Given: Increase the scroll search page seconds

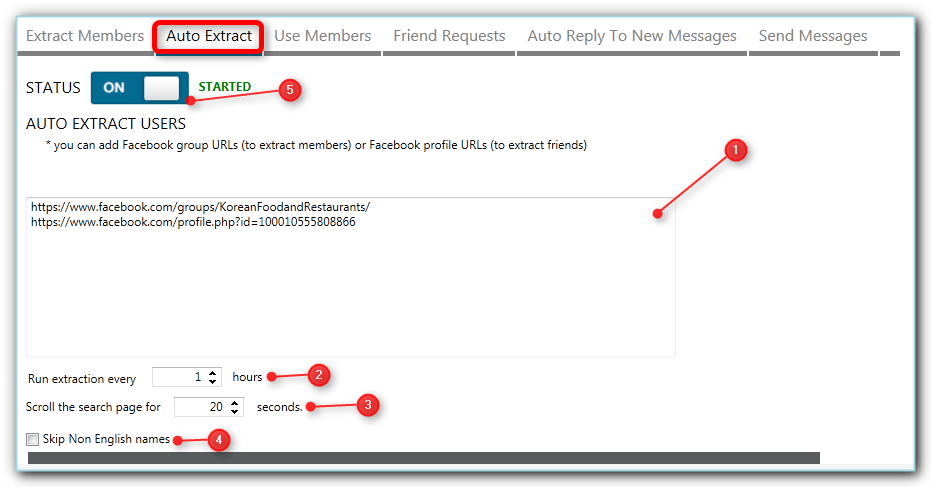Looking at the screenshot, I should tap(235, 403).
